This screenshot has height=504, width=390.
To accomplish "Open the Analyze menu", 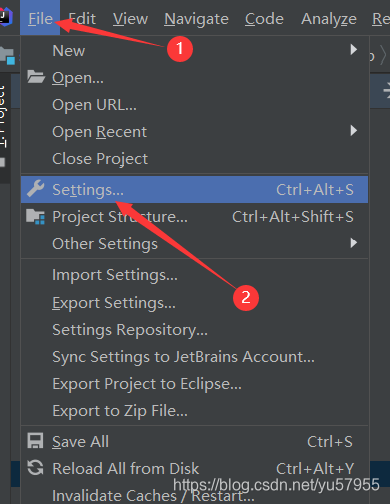I will click(329, 19).
